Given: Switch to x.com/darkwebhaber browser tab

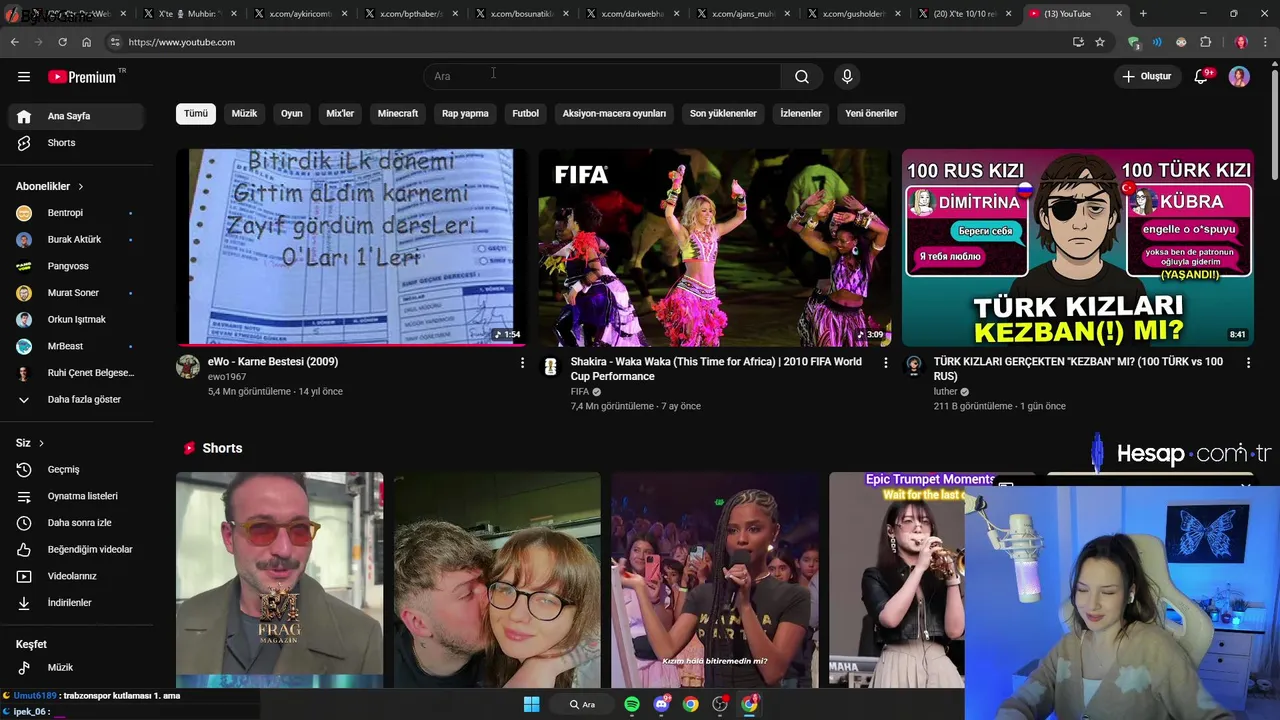Looking at the screenshot, I should [632, 14].
